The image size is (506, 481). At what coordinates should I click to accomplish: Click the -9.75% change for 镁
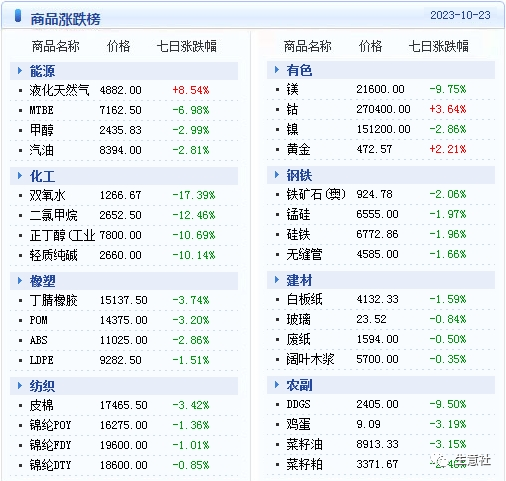448,89
